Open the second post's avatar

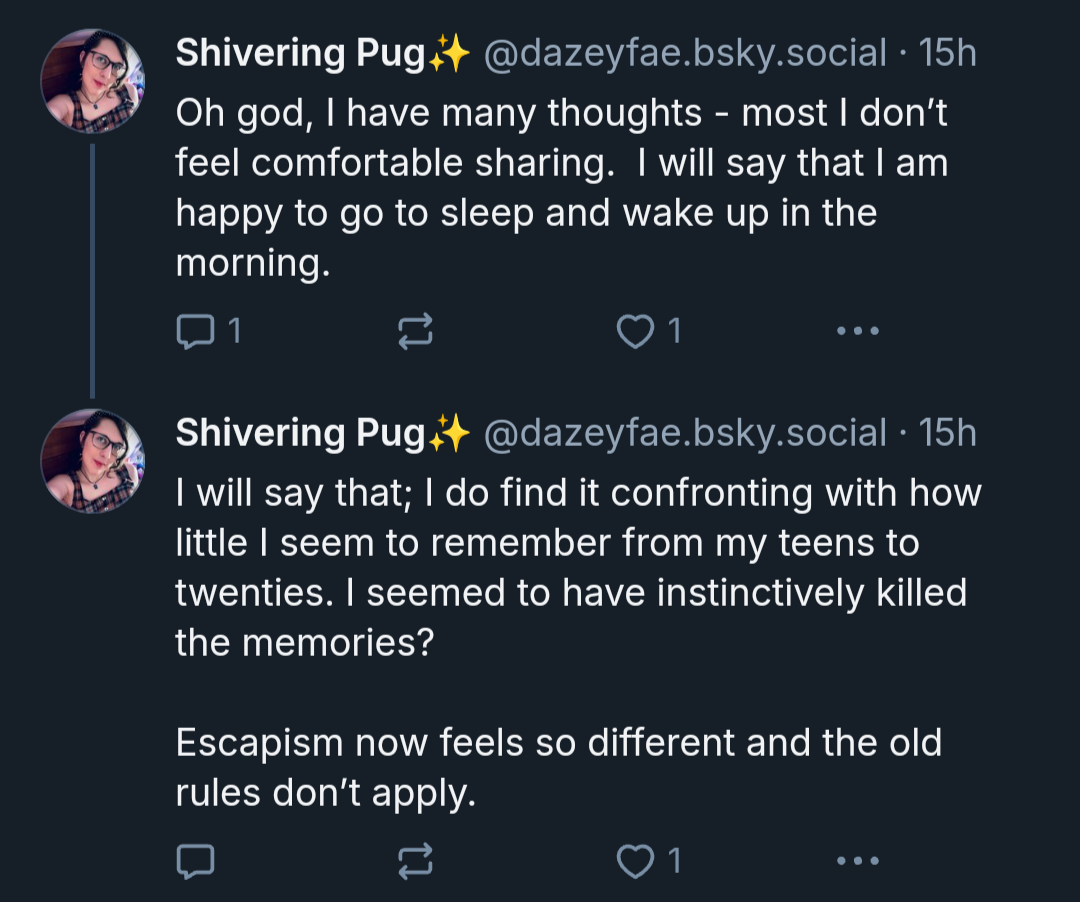[x=92, y=461]
